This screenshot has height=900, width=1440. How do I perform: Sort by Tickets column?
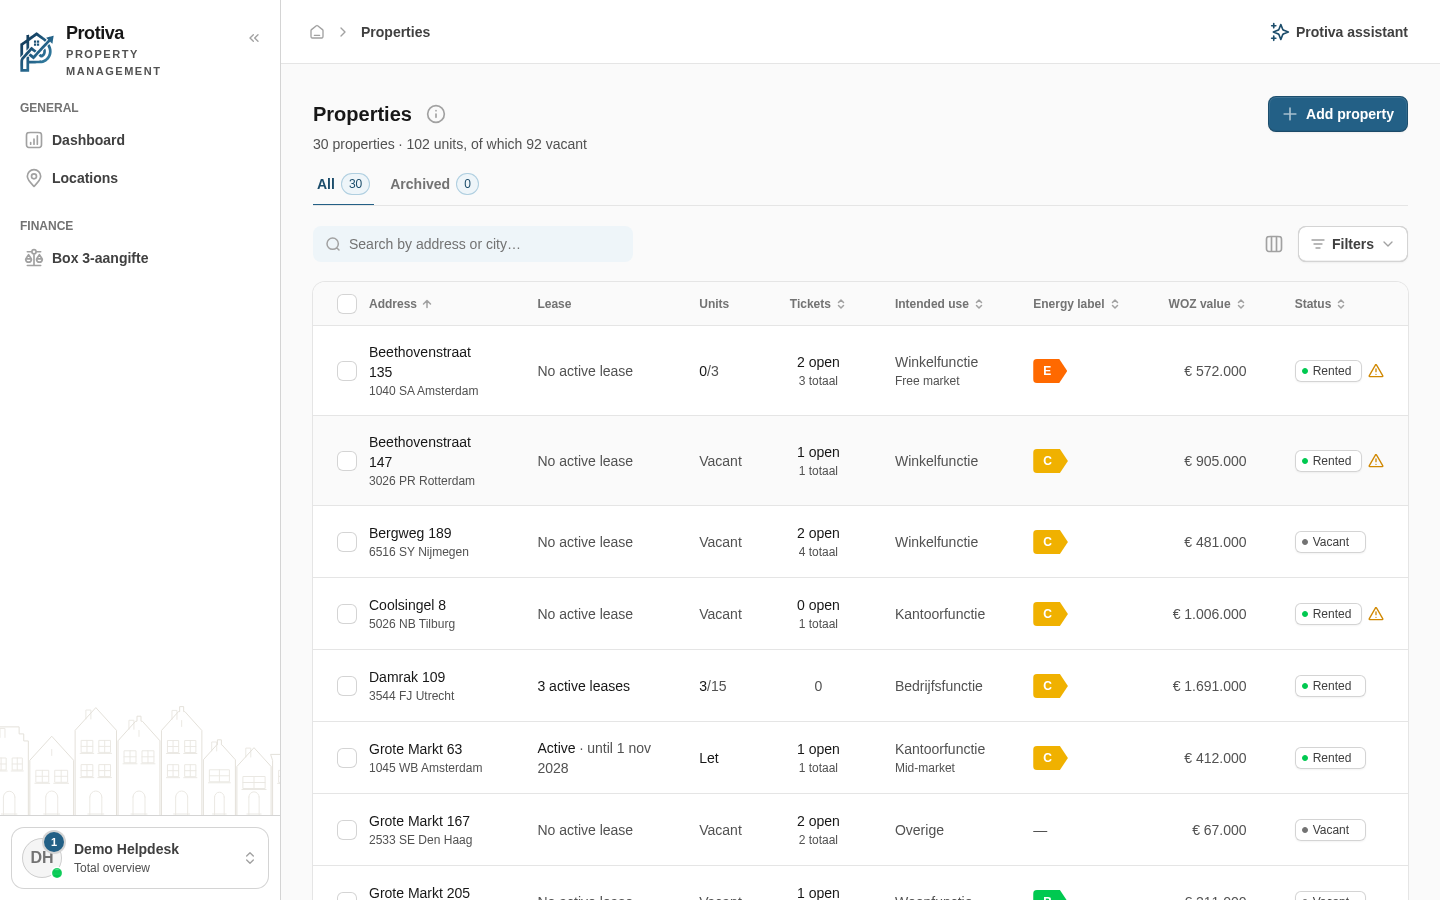[817, 304]
